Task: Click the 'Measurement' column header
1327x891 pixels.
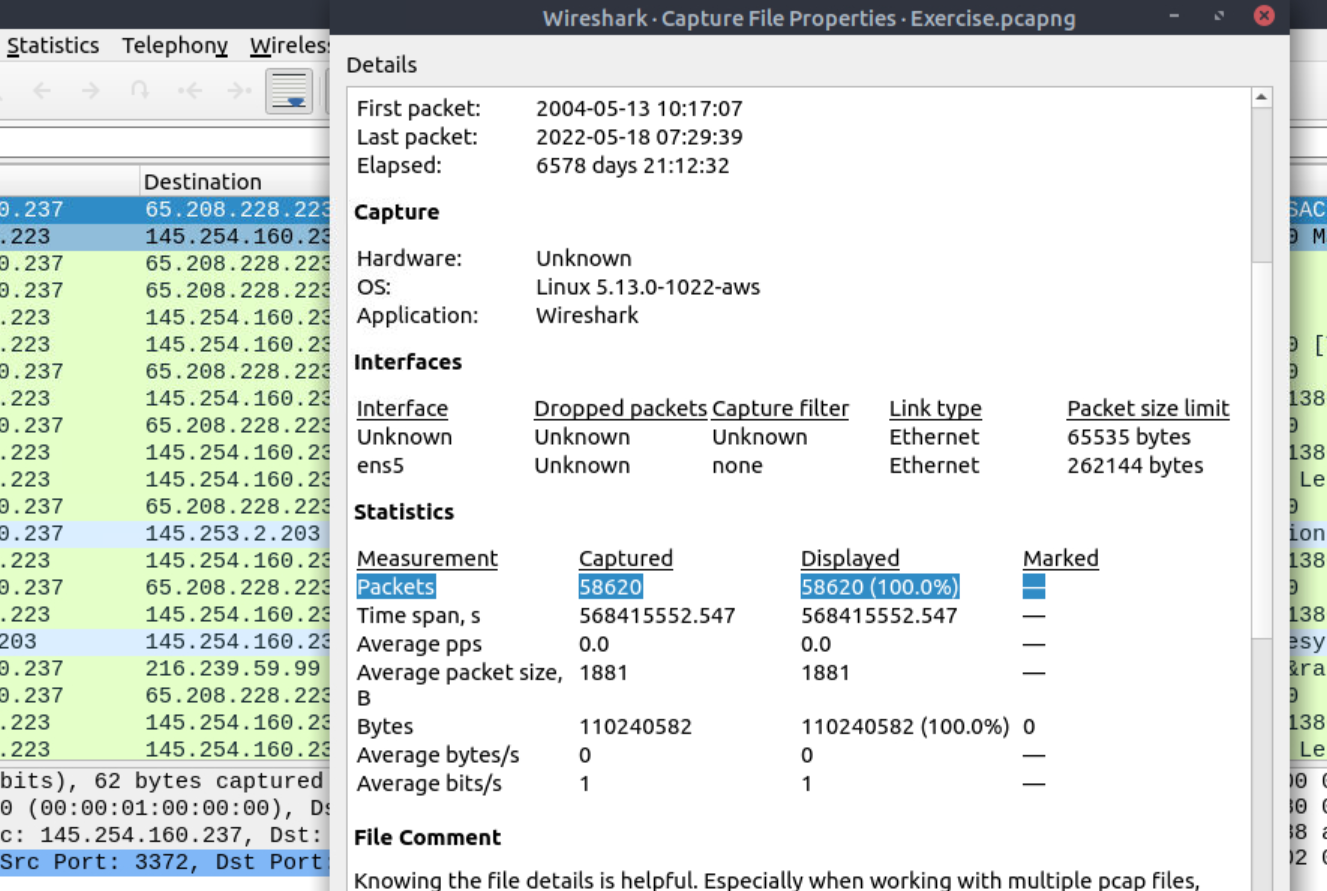Action: point(427,558)
